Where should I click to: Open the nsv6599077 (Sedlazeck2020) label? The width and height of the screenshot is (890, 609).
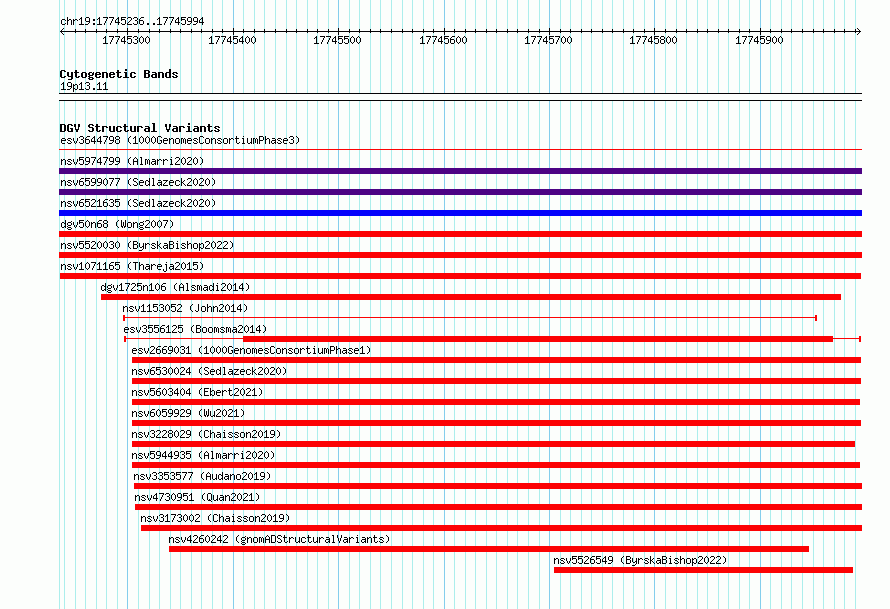(138, 182)
